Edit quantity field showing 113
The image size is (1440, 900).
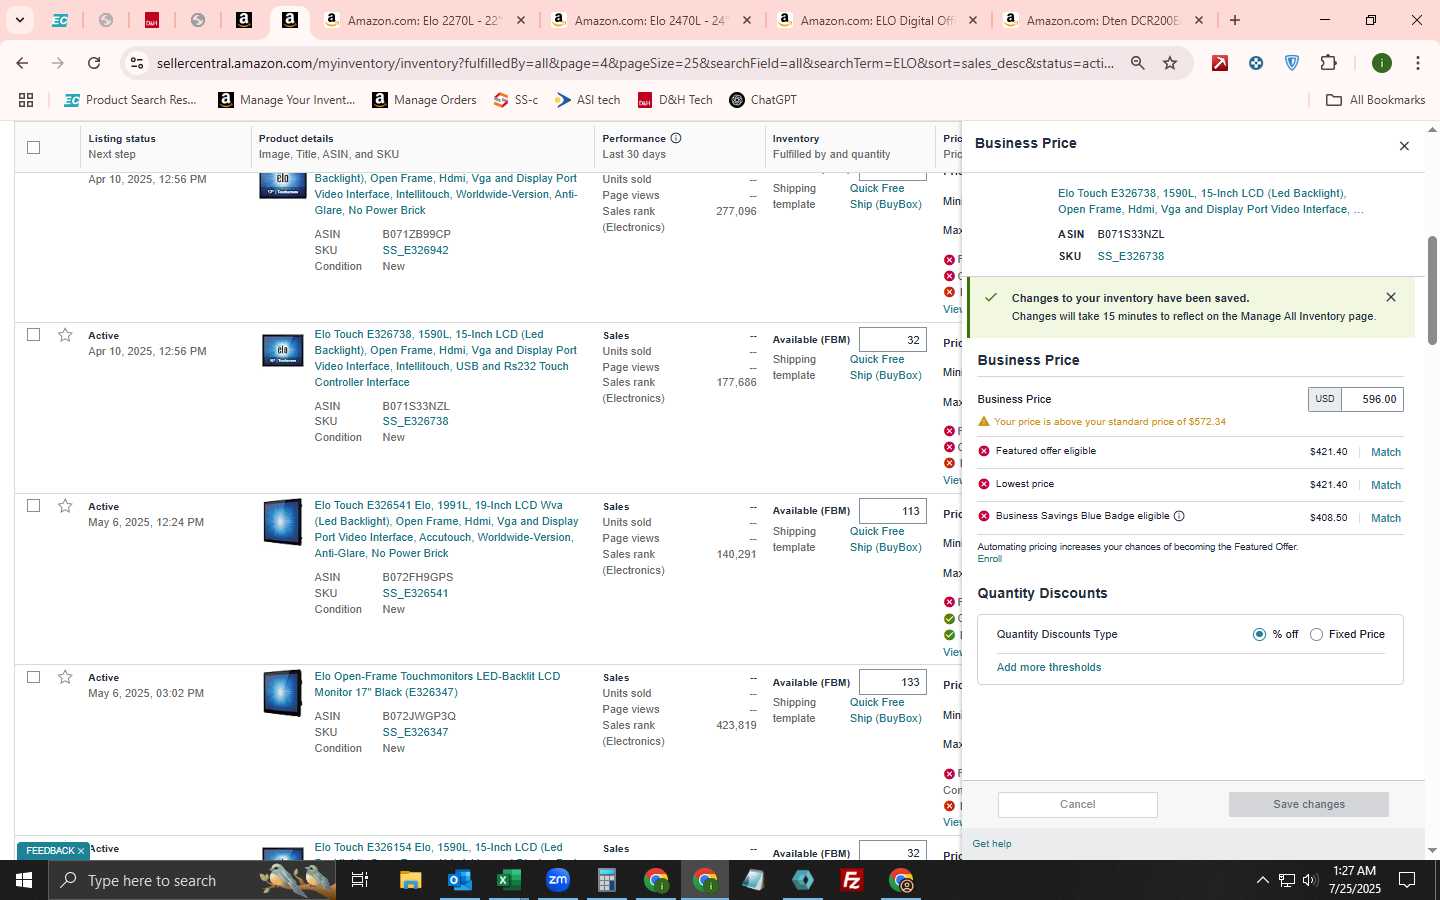892,511
